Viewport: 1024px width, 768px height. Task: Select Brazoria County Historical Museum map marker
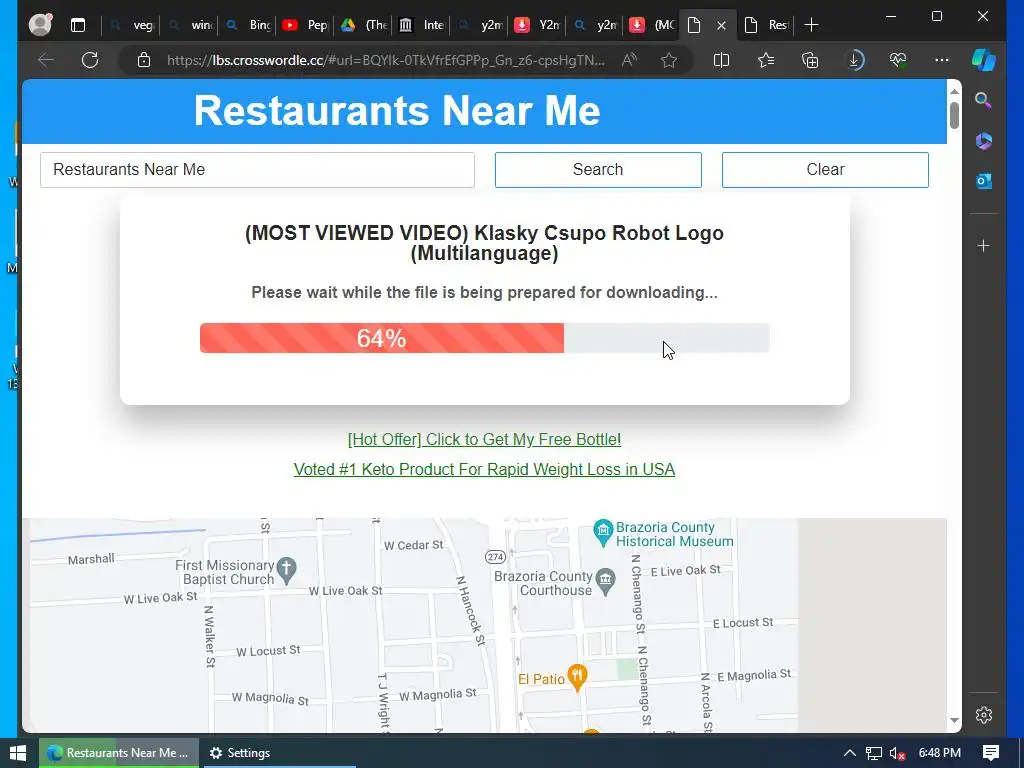pos(602,533)
